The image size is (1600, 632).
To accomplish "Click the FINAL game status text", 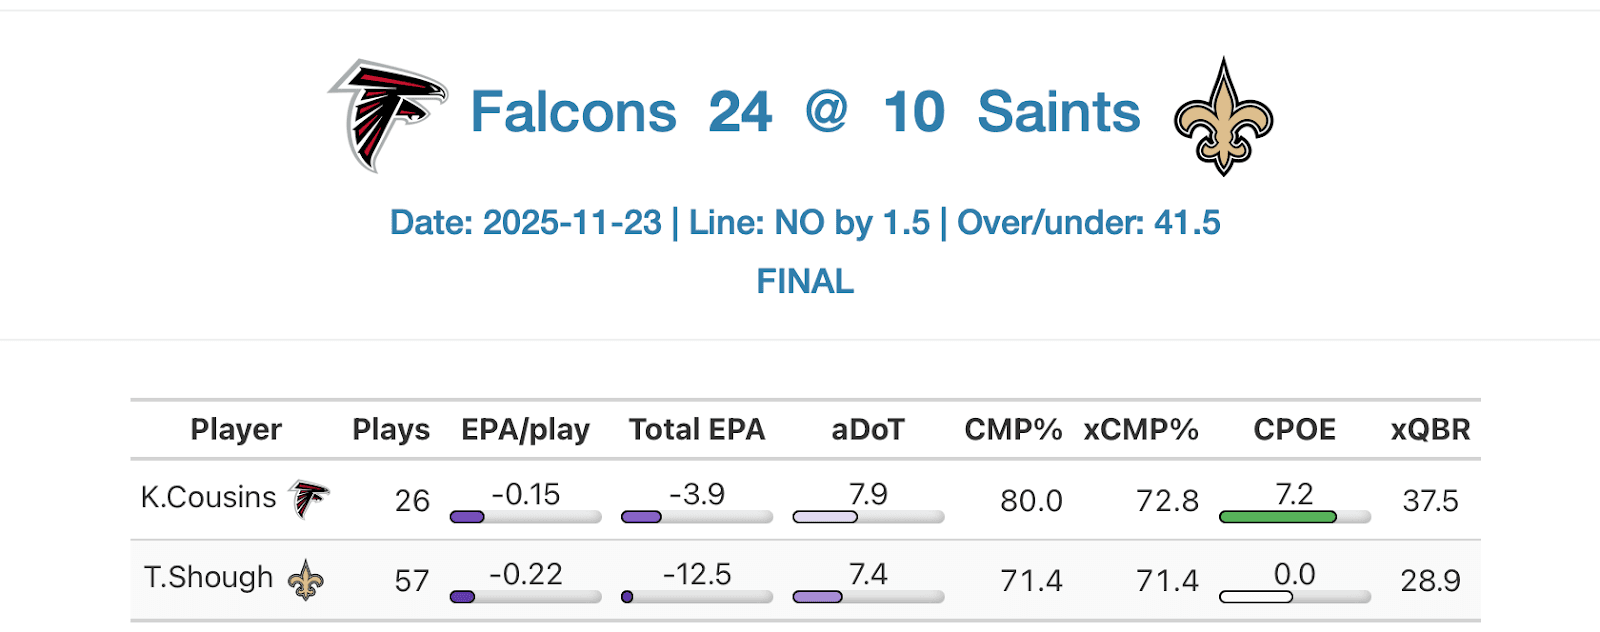I will (805, 282).
